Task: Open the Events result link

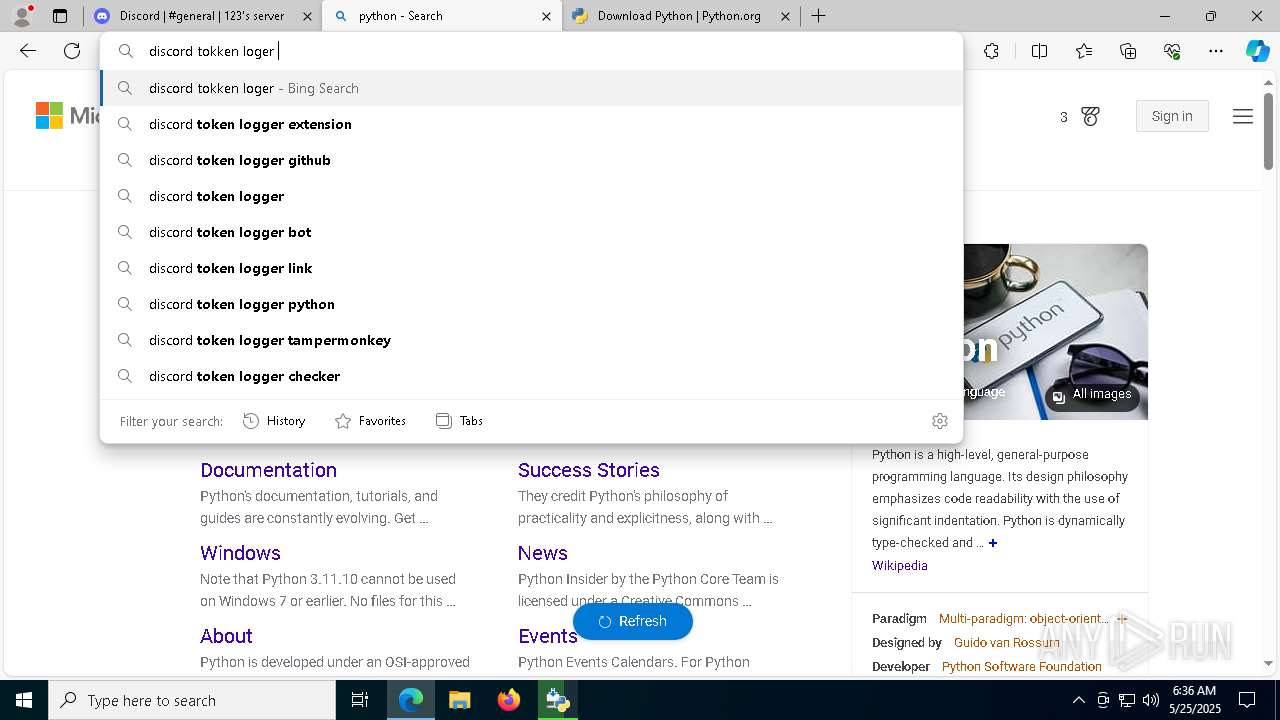Action: point(547,636)
